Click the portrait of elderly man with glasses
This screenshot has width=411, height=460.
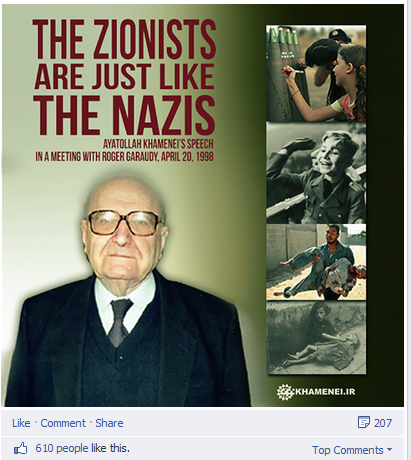click(x=127, y=293)
